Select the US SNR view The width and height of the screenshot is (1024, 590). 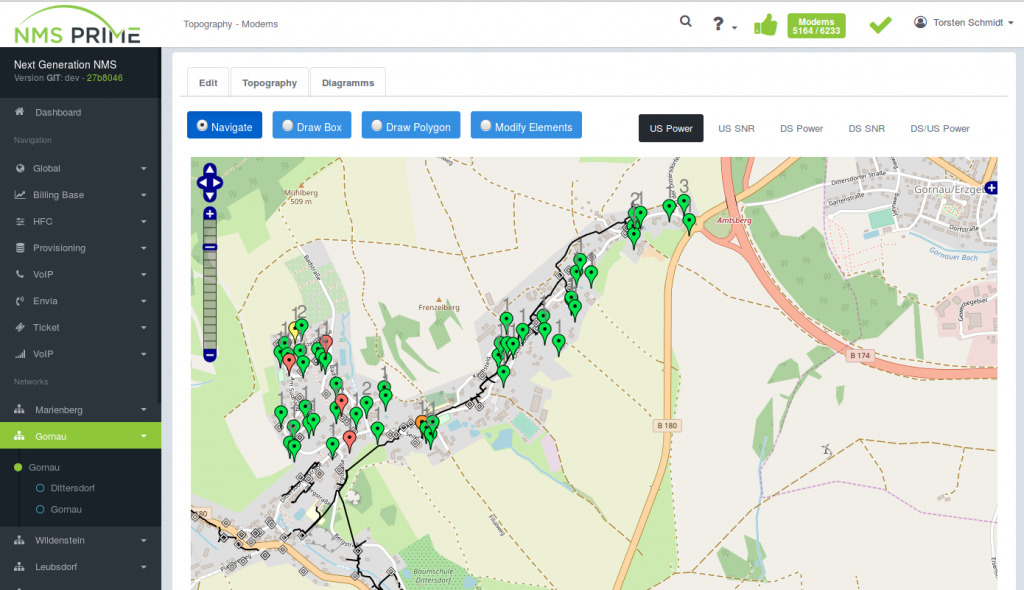pos(736,128)
